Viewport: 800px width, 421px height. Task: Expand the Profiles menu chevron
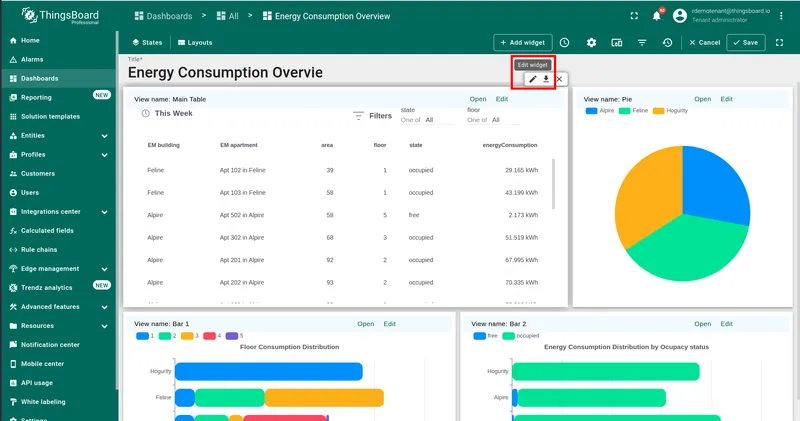click(x=105, y=155)
